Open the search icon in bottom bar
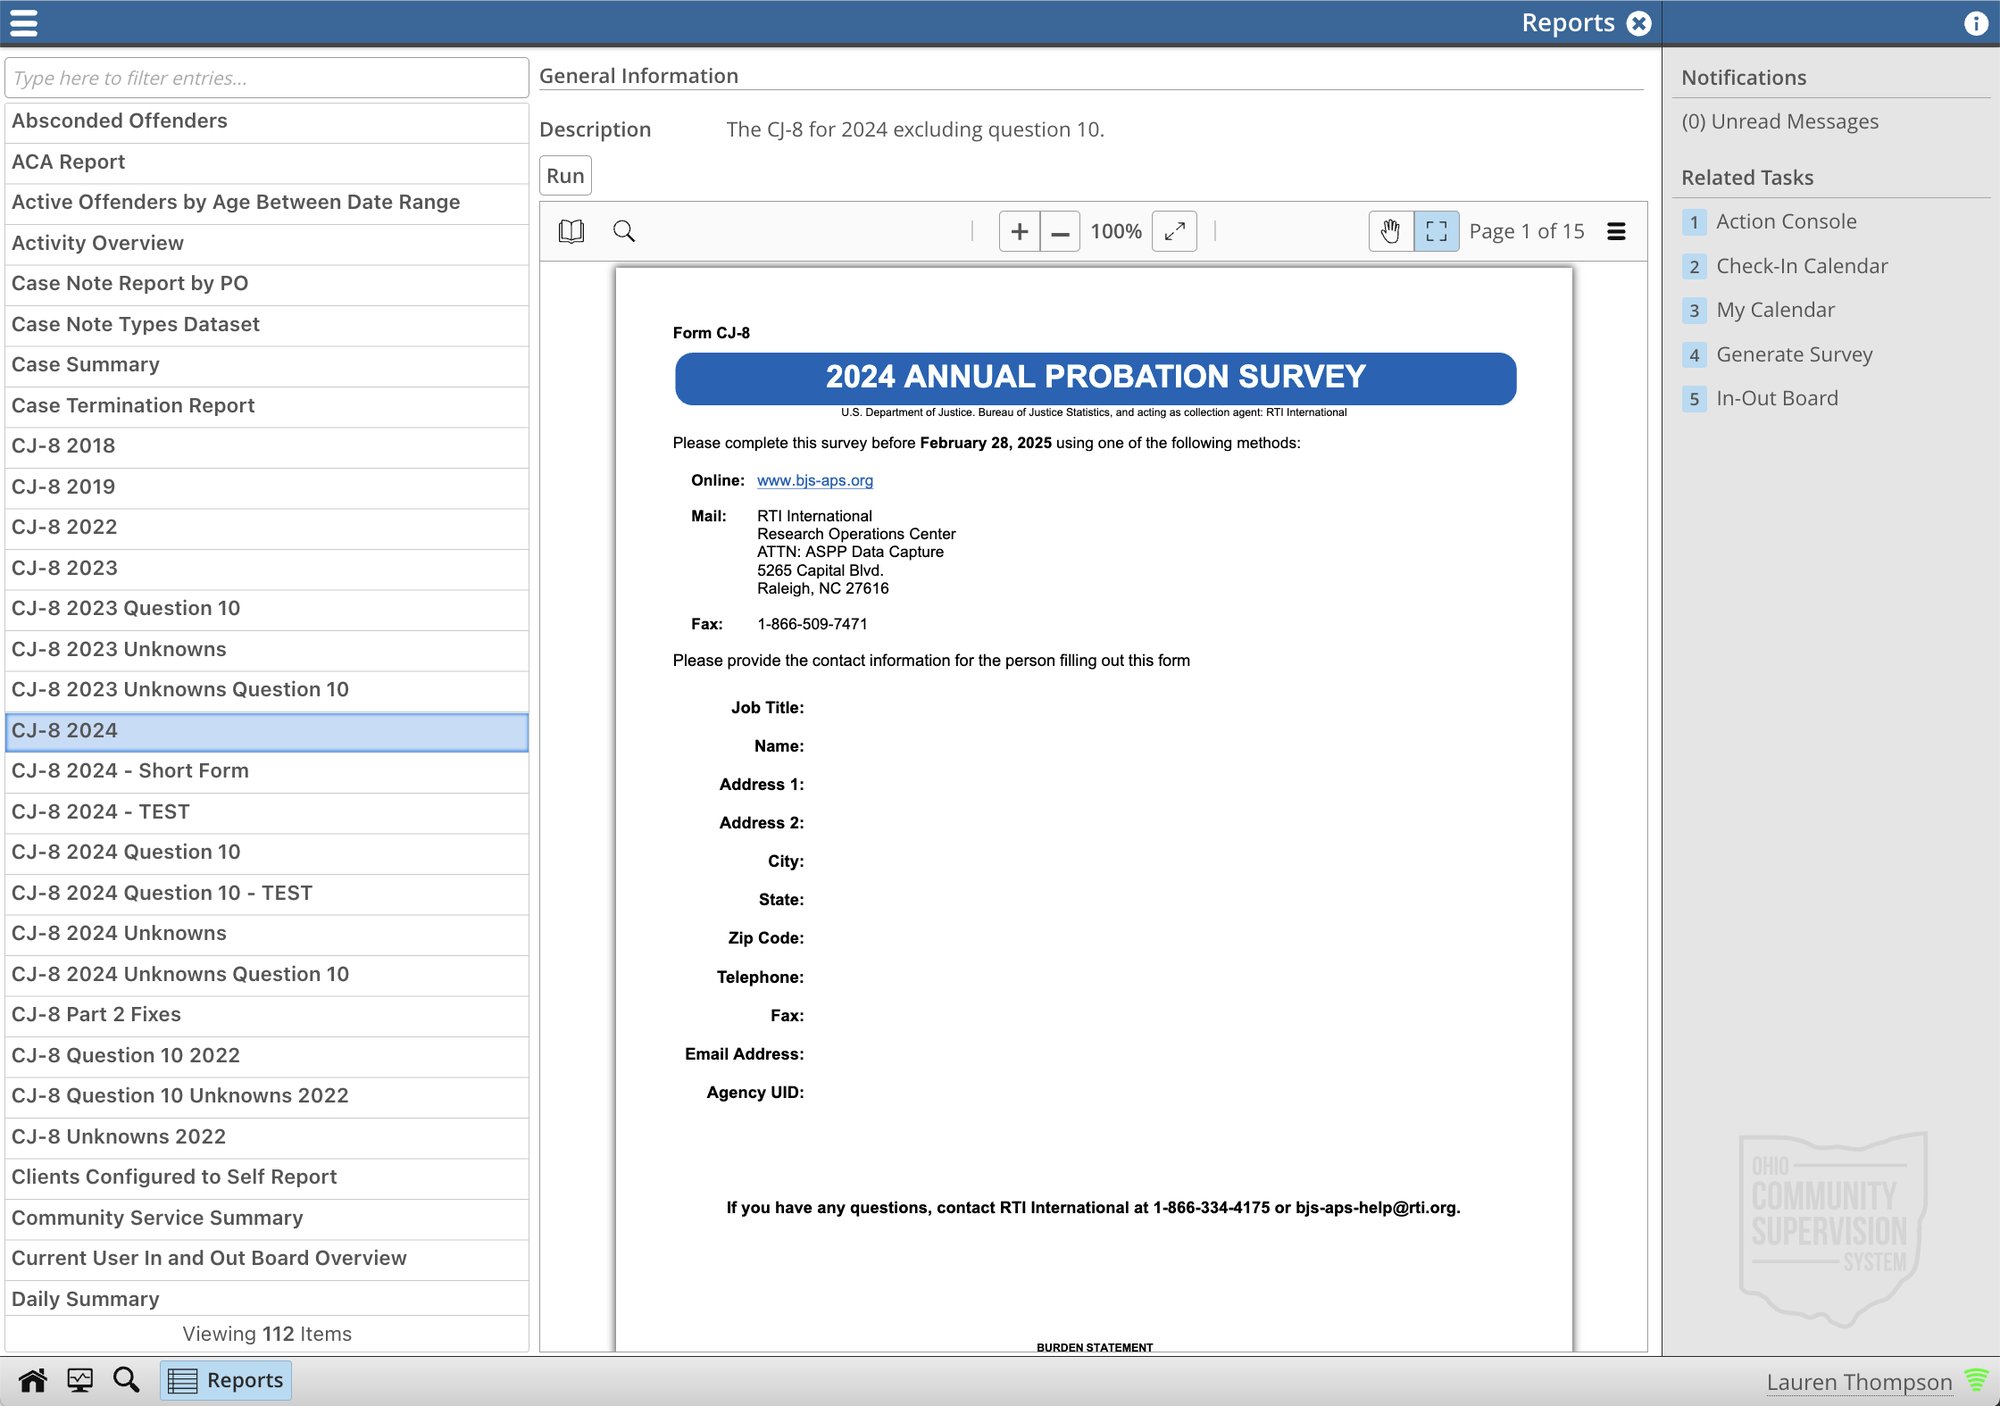Image resolution: width=2000 pixels, height=1406 pixels. (x=126, y=1380)
